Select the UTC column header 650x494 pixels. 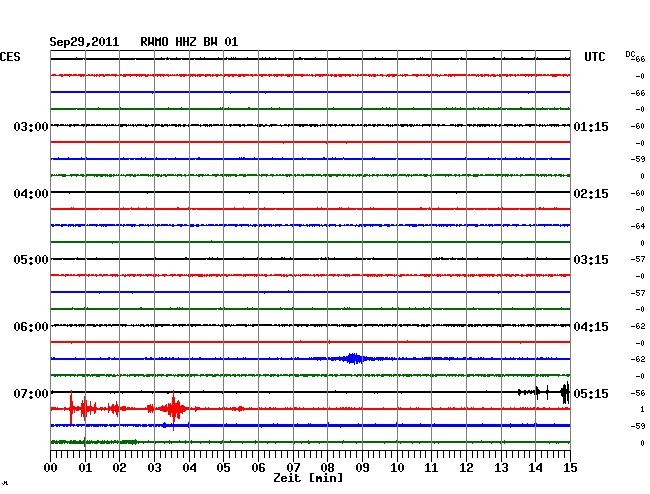coord(594,57)
